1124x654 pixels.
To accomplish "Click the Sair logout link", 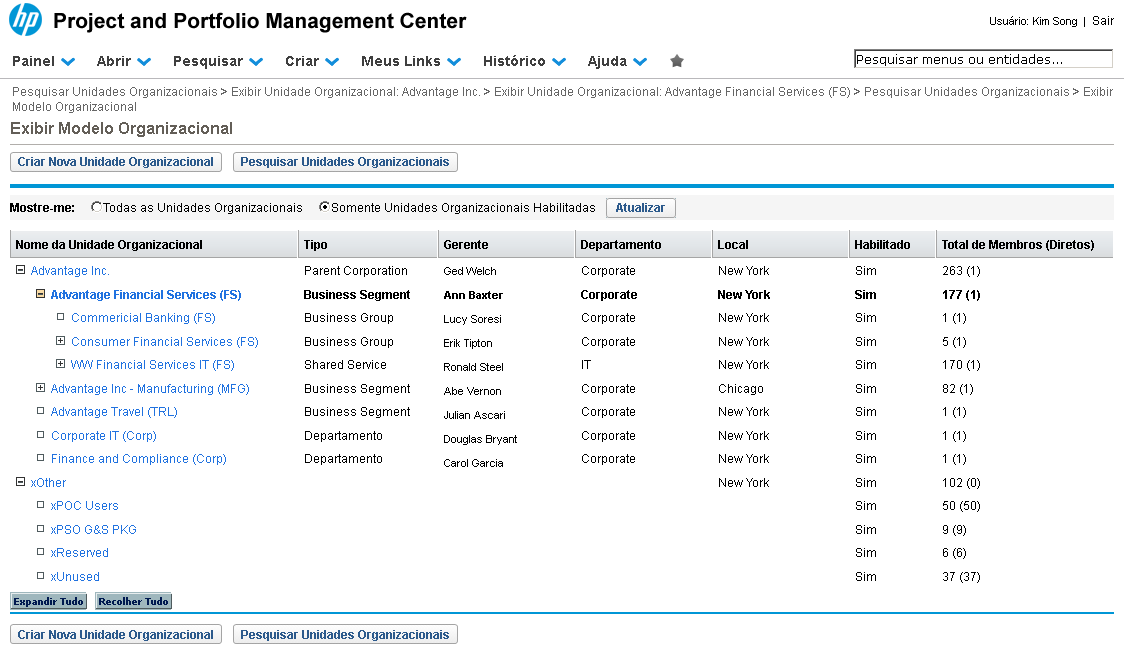I will (x=1102, y=21).
